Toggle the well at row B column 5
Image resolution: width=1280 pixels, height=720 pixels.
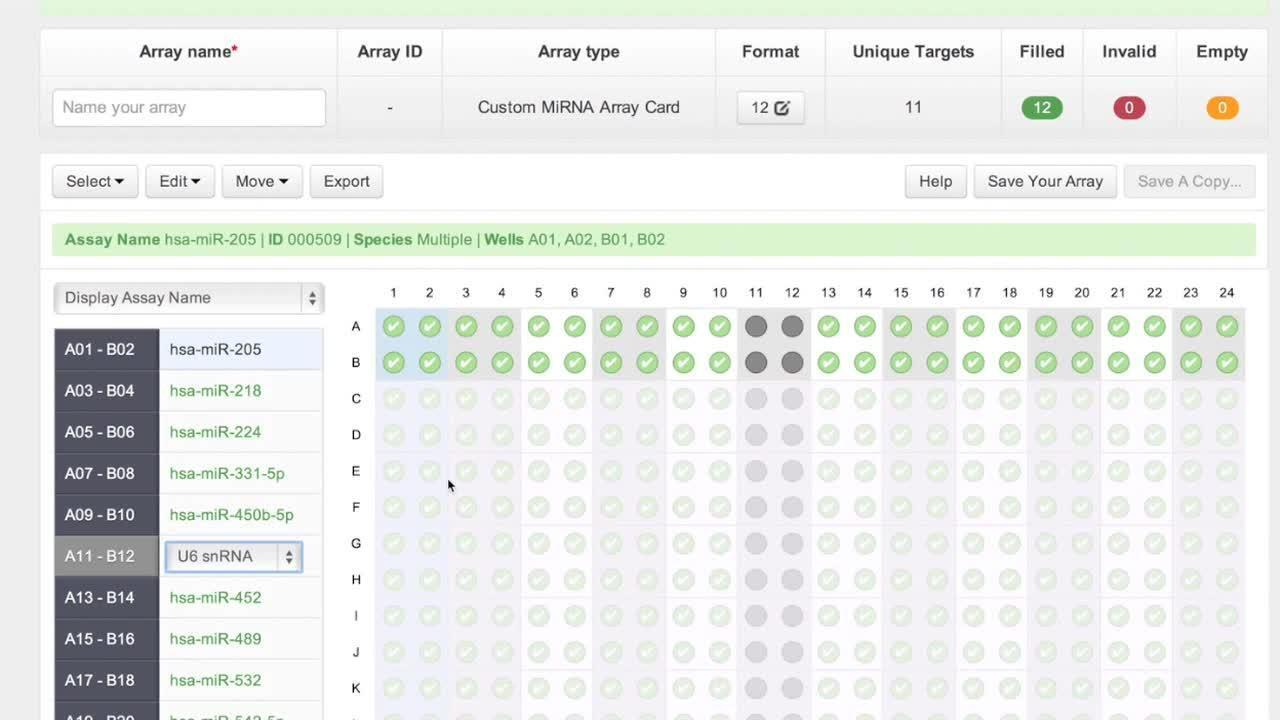[538, 362]
